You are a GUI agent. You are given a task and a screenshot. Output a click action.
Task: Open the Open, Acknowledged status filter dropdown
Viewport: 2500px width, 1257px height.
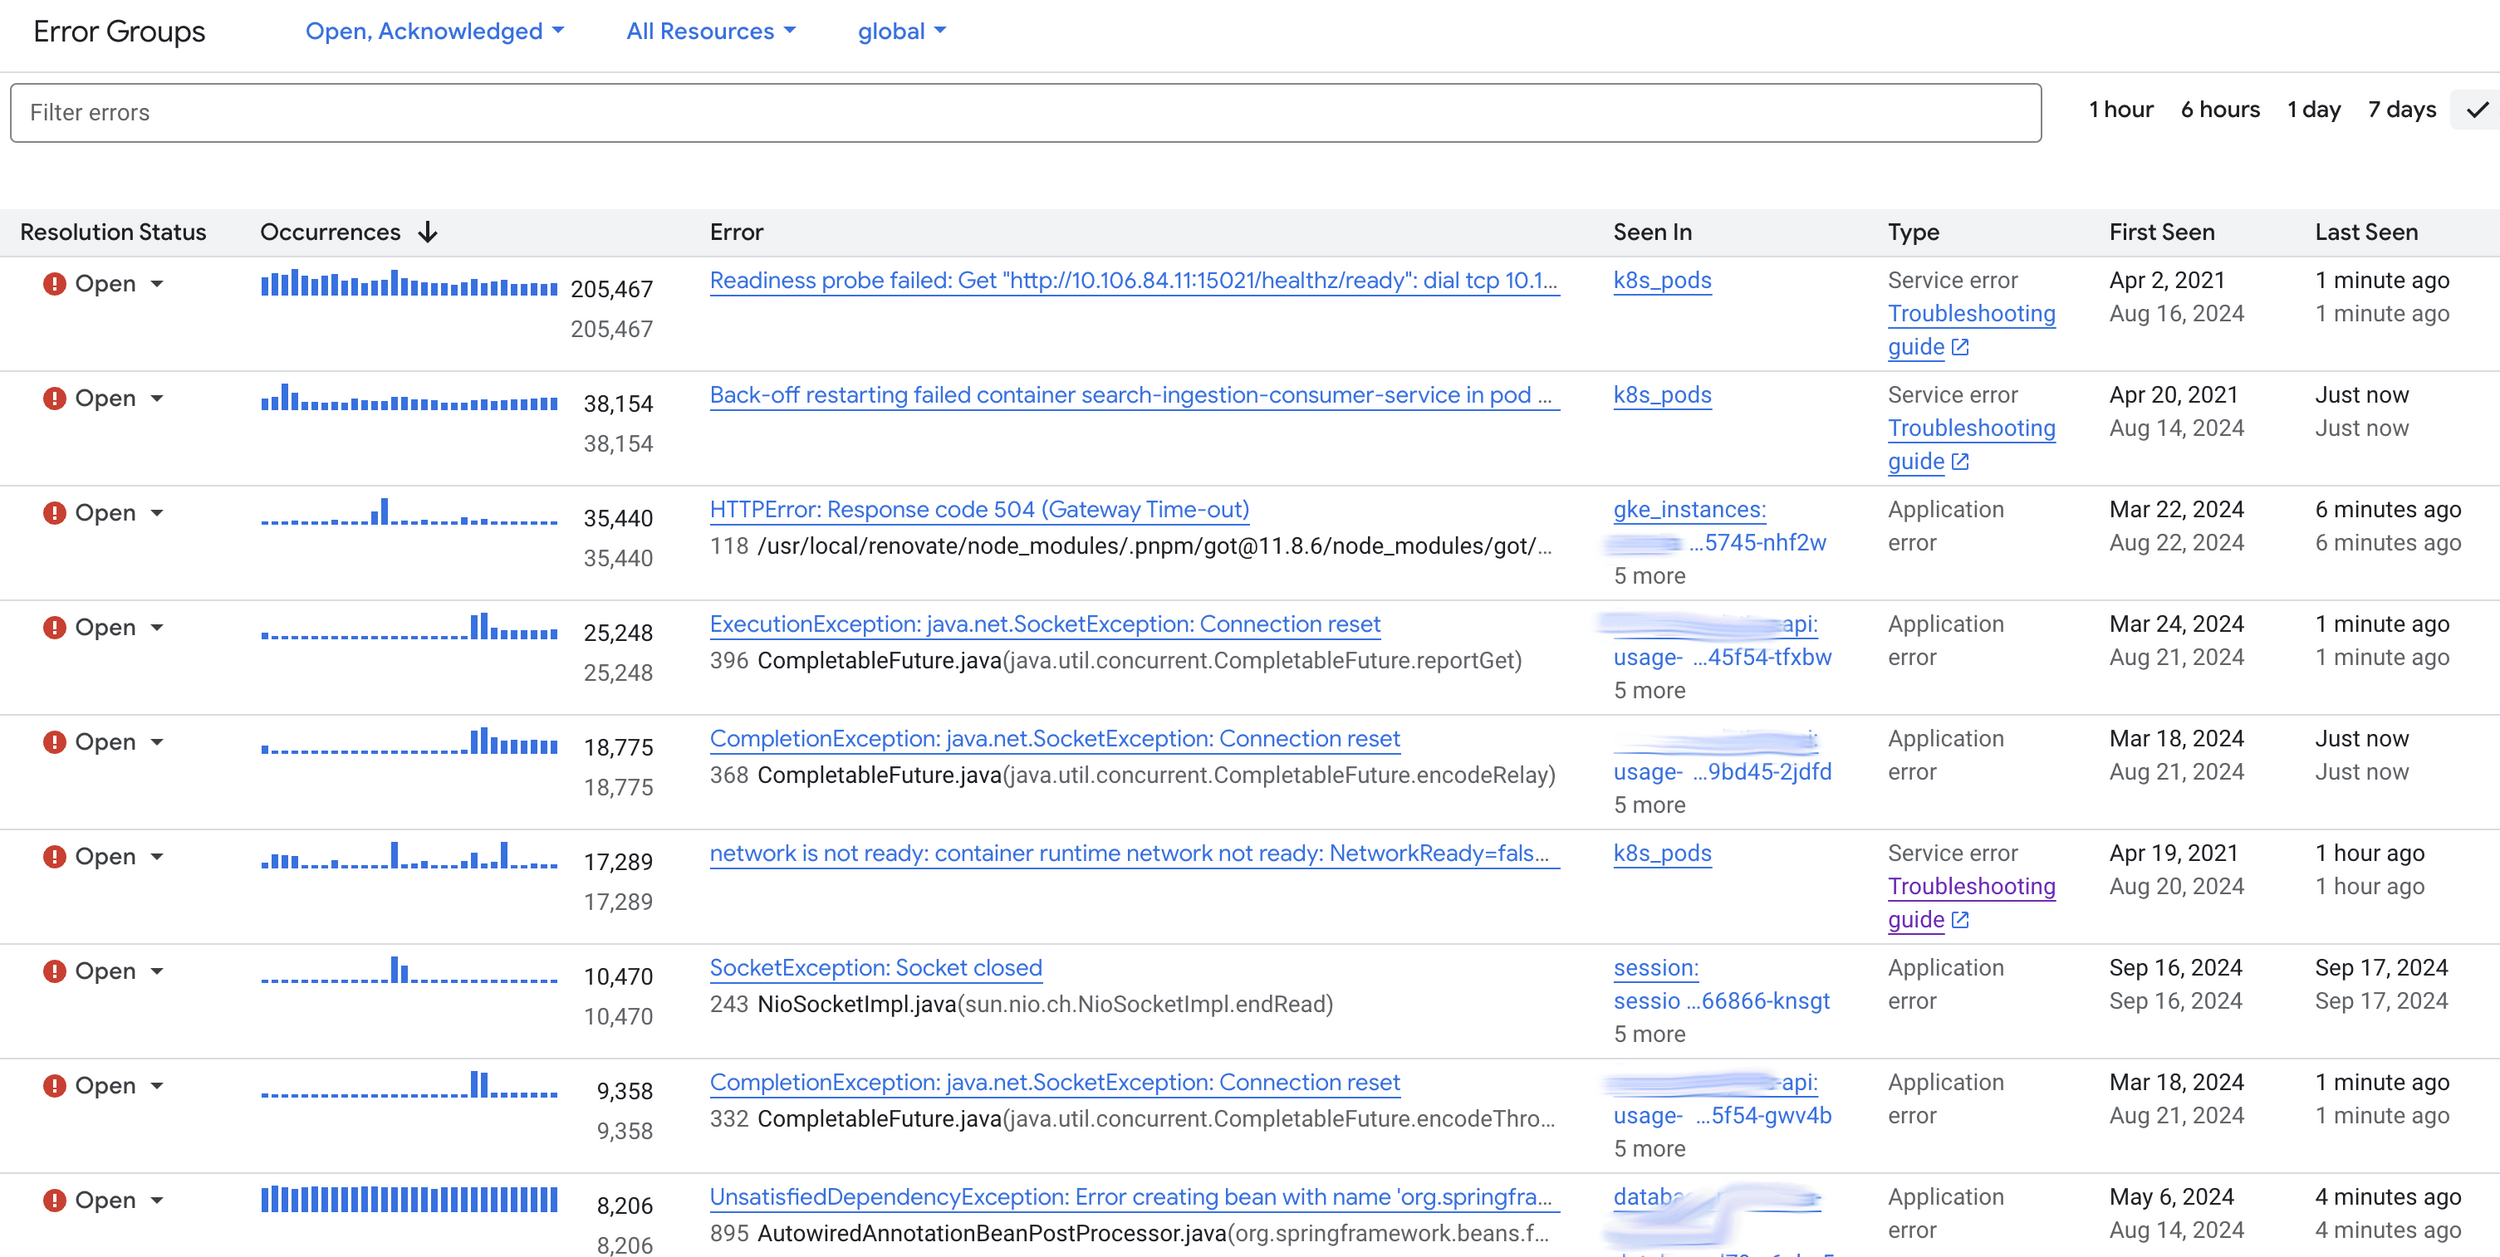[x=434, y=31]
